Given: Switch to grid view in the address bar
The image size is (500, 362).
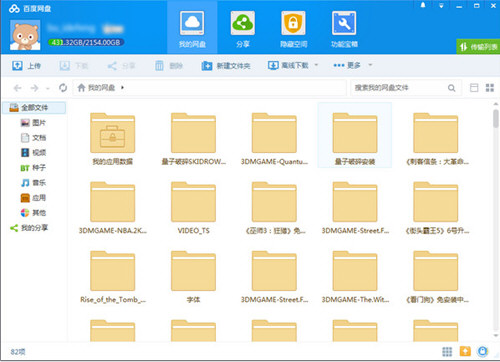Looking at the screenshot, I should (490, 88).
